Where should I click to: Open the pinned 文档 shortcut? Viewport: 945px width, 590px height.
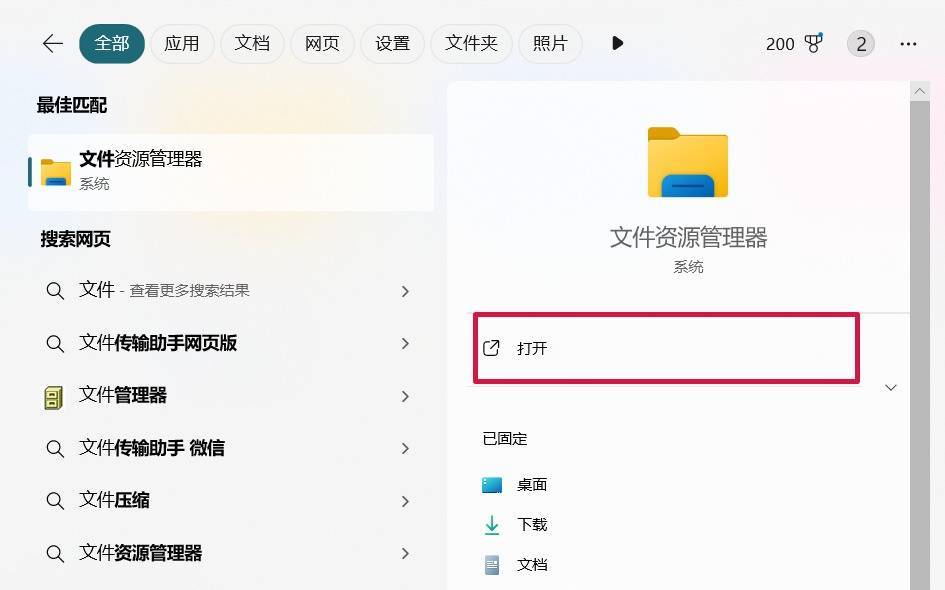pos(531,564)
